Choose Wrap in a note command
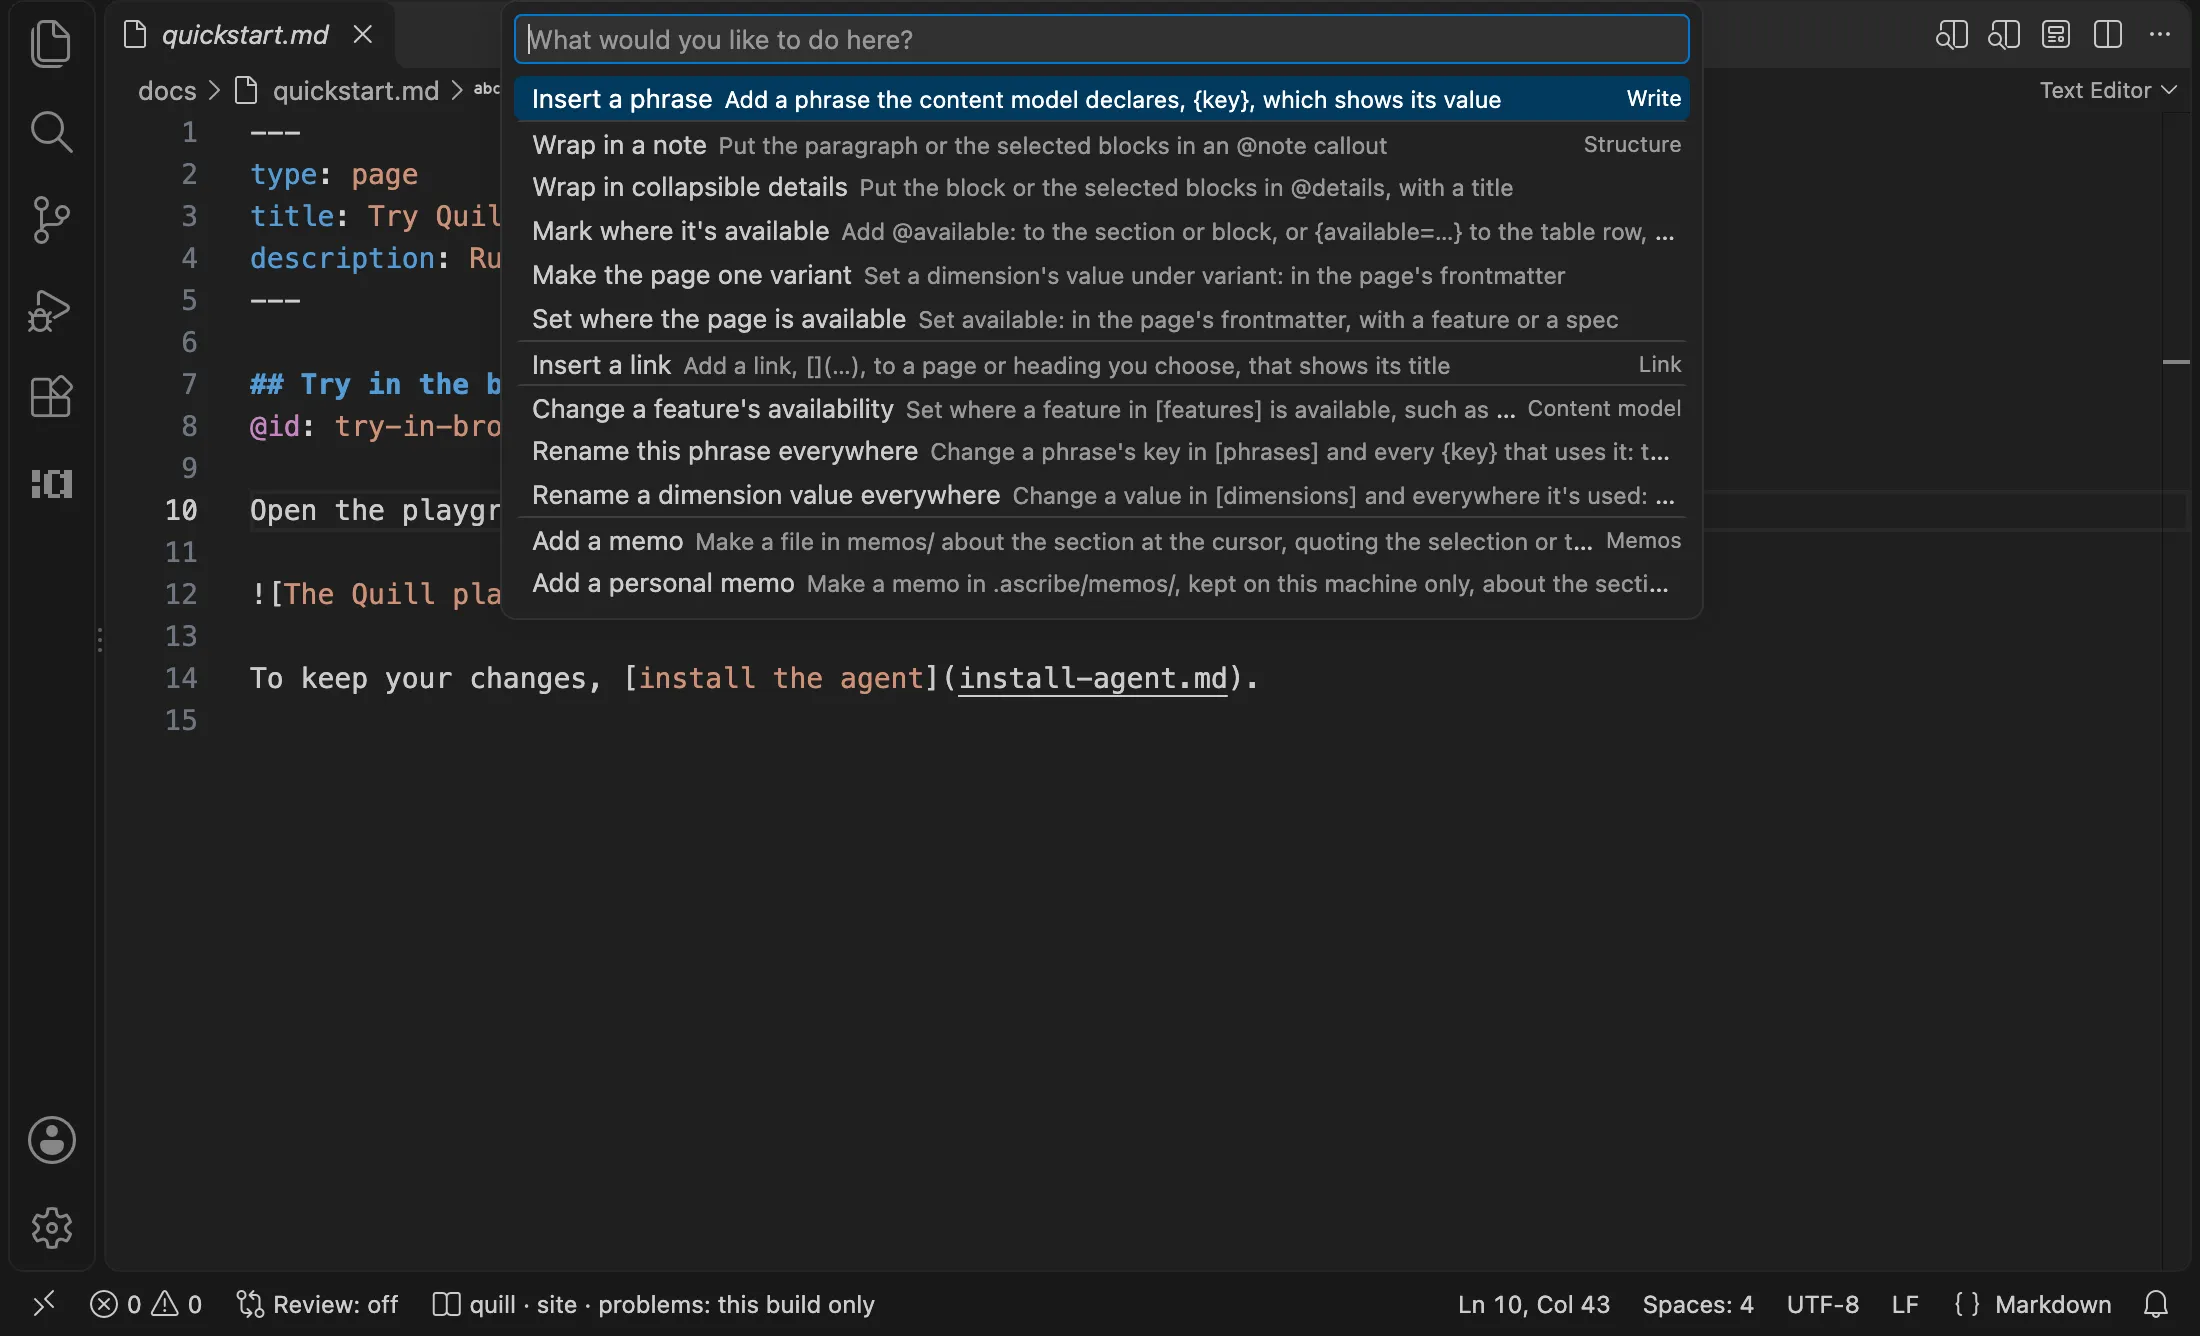This screenshot has width=2200, height=1336. click(x=1102, y=145)
